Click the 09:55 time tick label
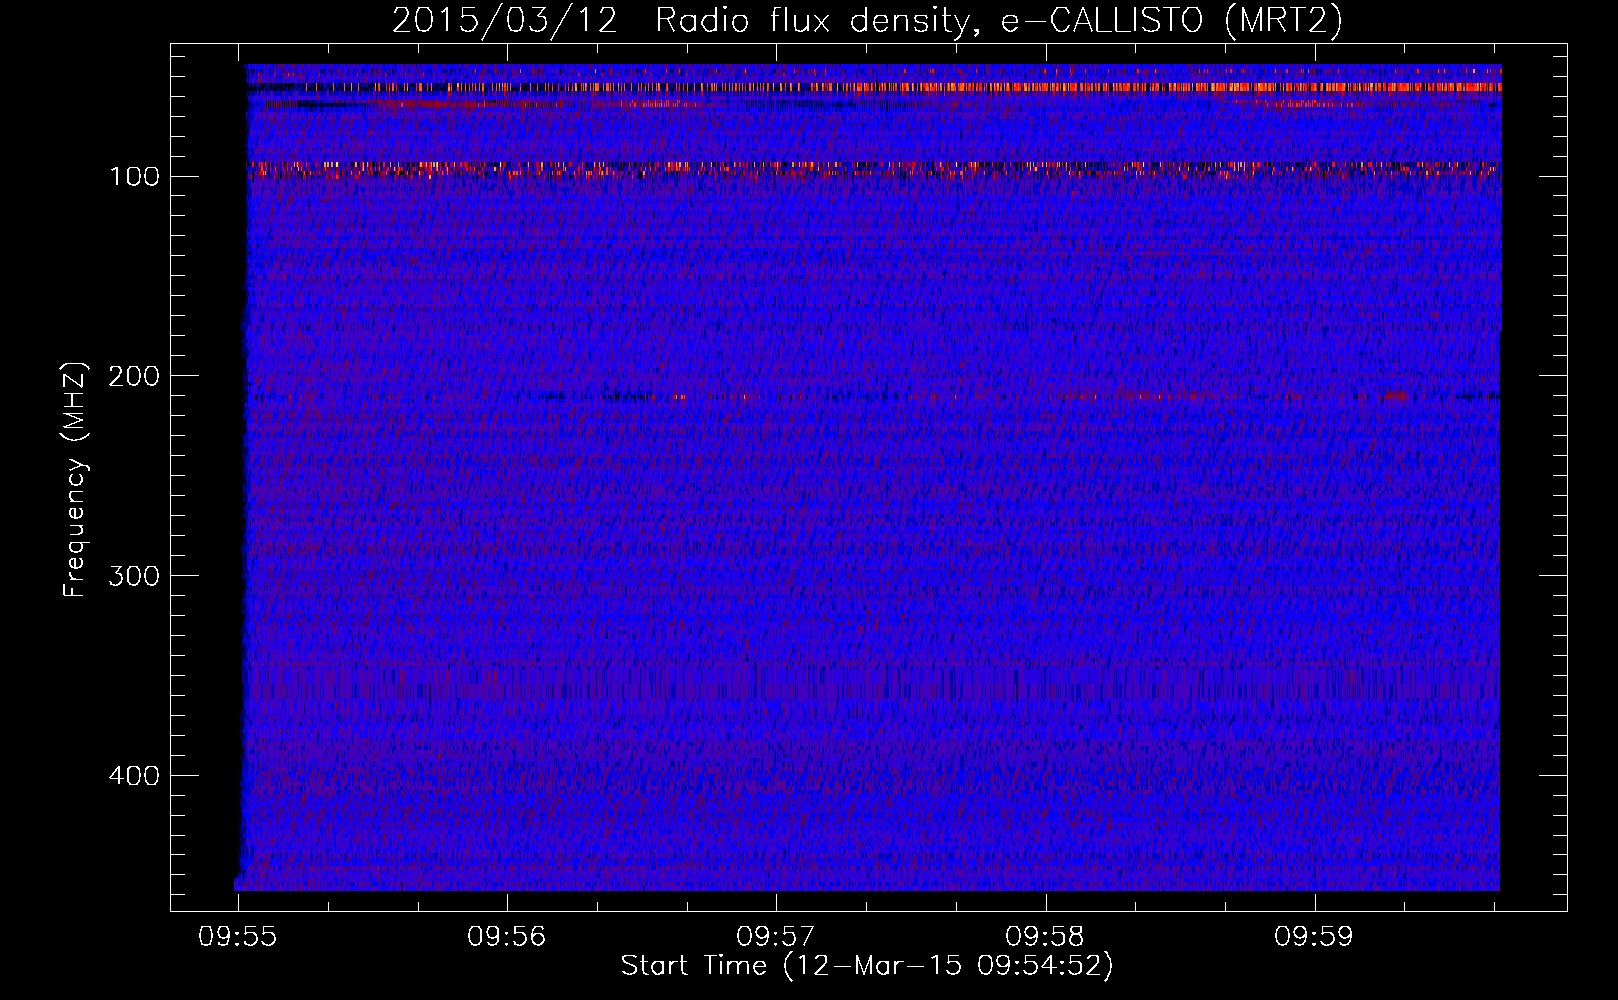Screen dimensions: 1618x1000 238,937
